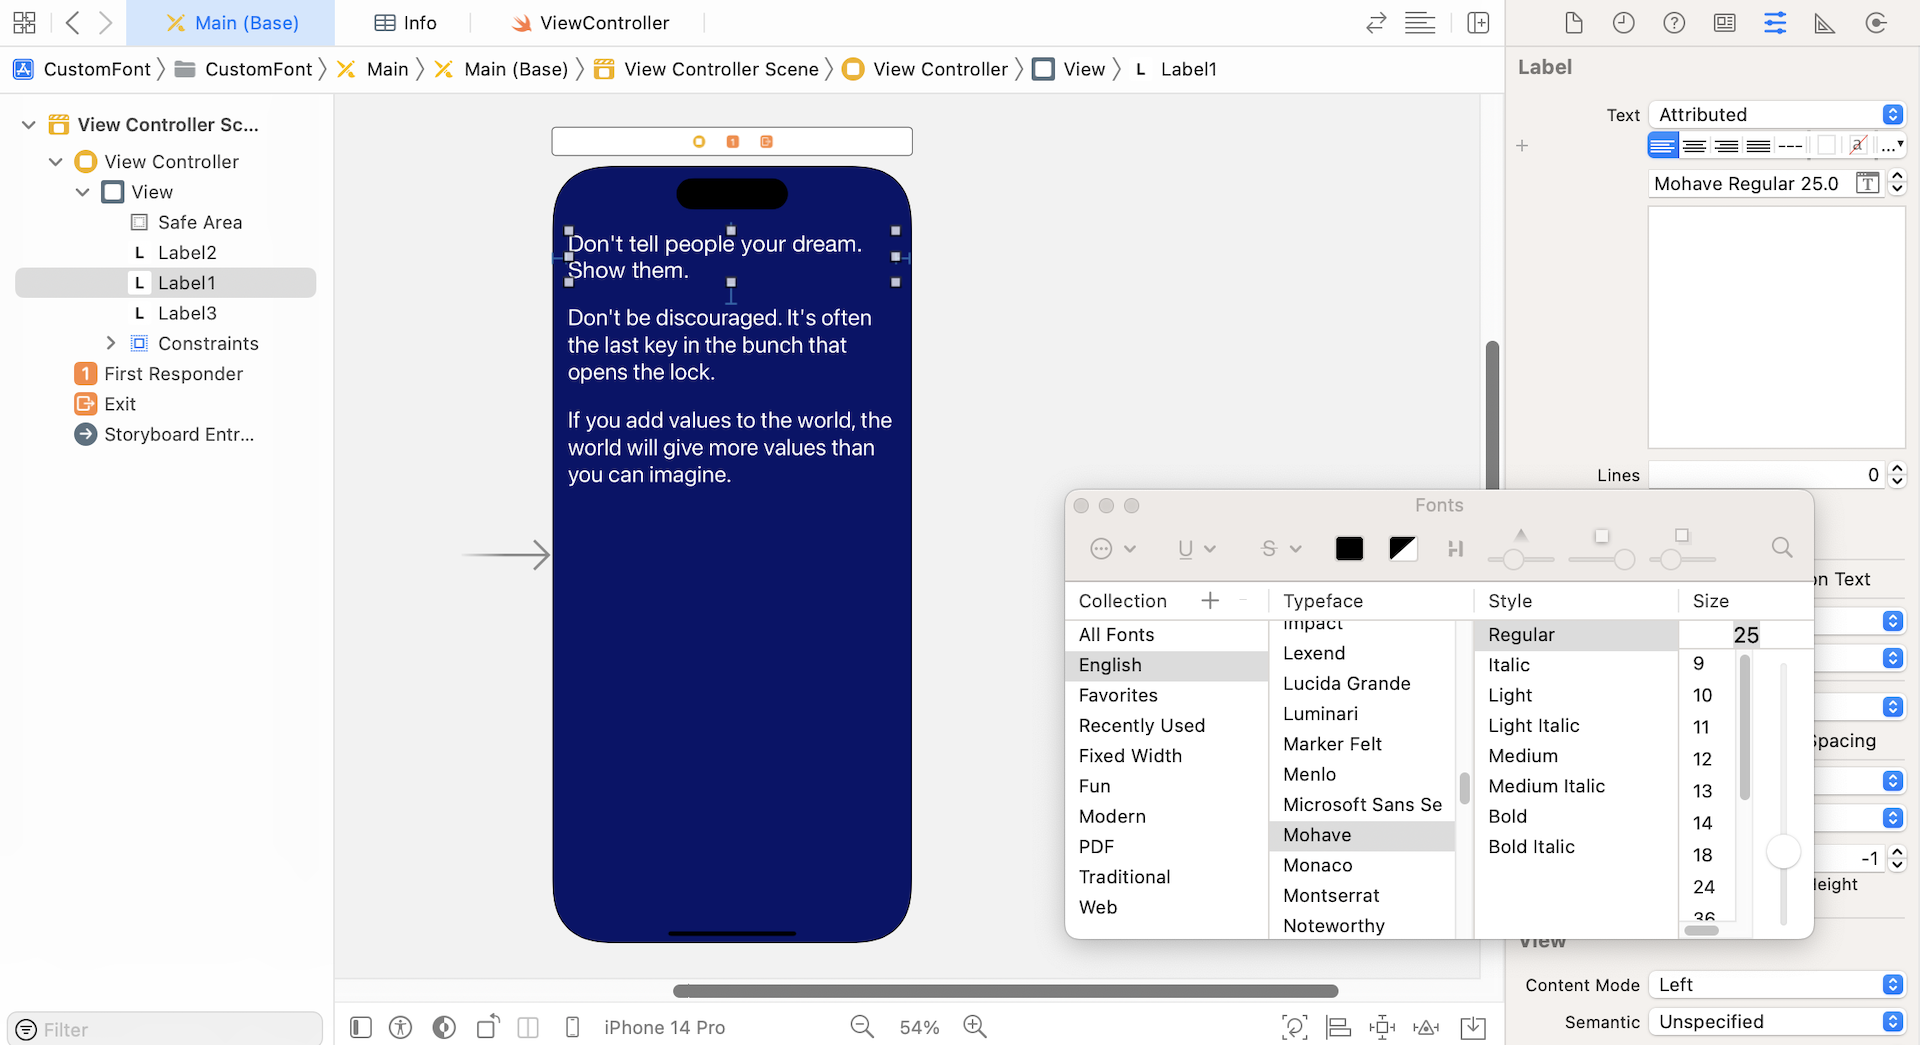Select Bold in the Style list
Image resolution: width=1920 pixels, height=1045 pixels.
pos(1507,816)
